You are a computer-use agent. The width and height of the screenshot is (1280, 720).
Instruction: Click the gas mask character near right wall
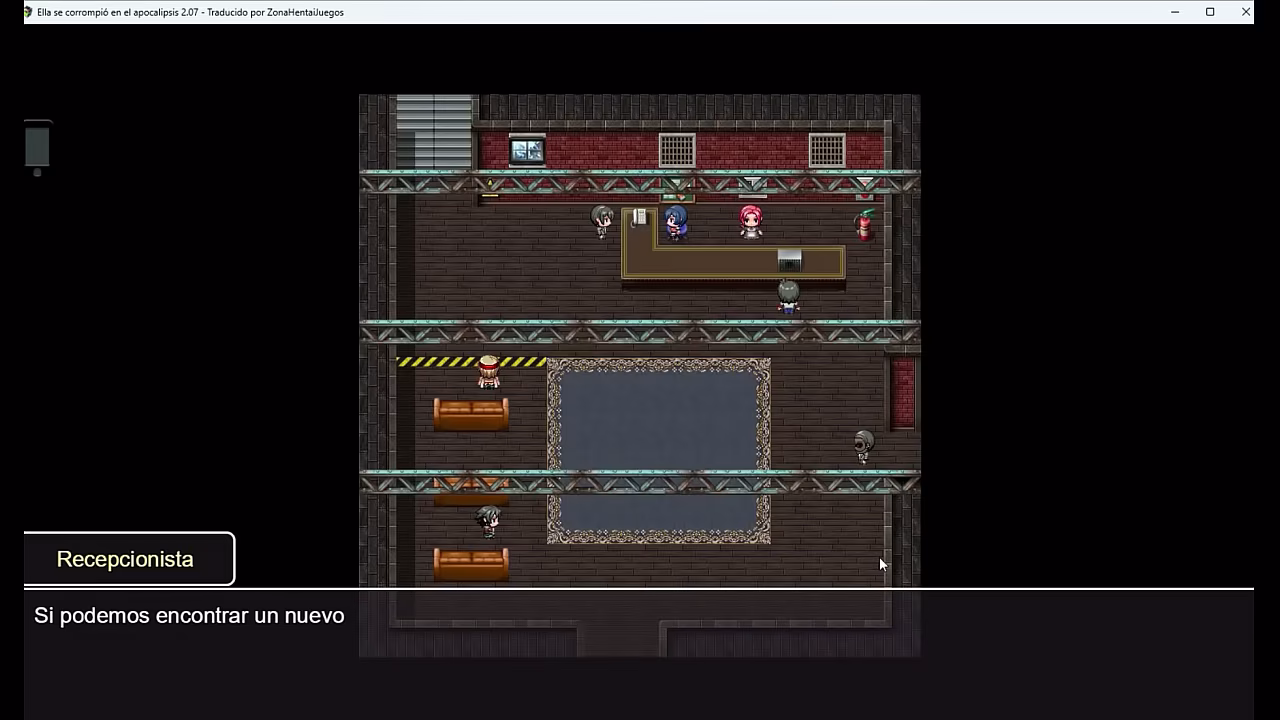pos(864,445)
